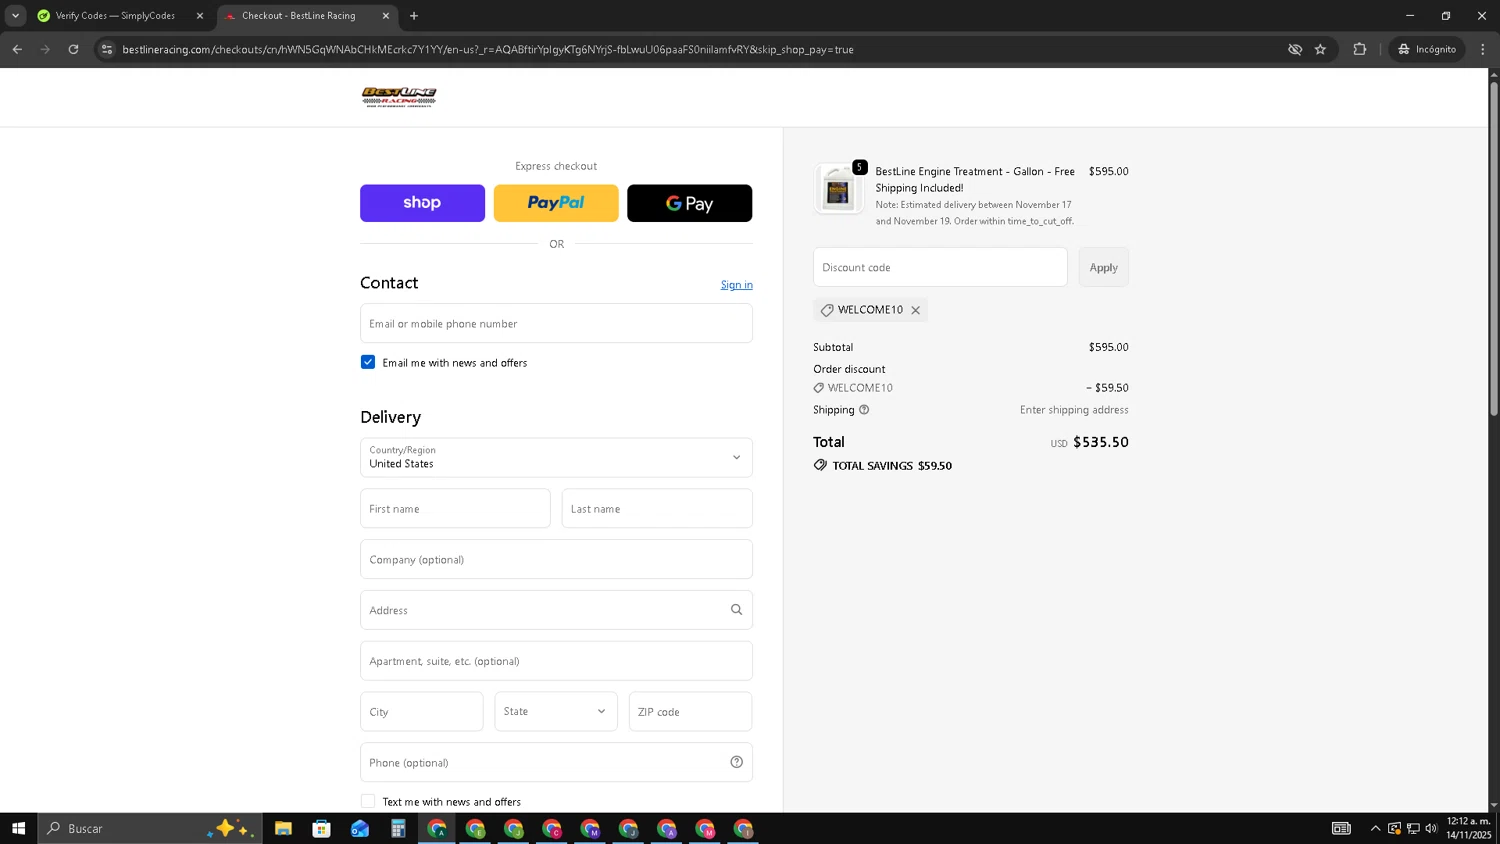Open Microsoft Store from taskbar

(x=321, y=828)
